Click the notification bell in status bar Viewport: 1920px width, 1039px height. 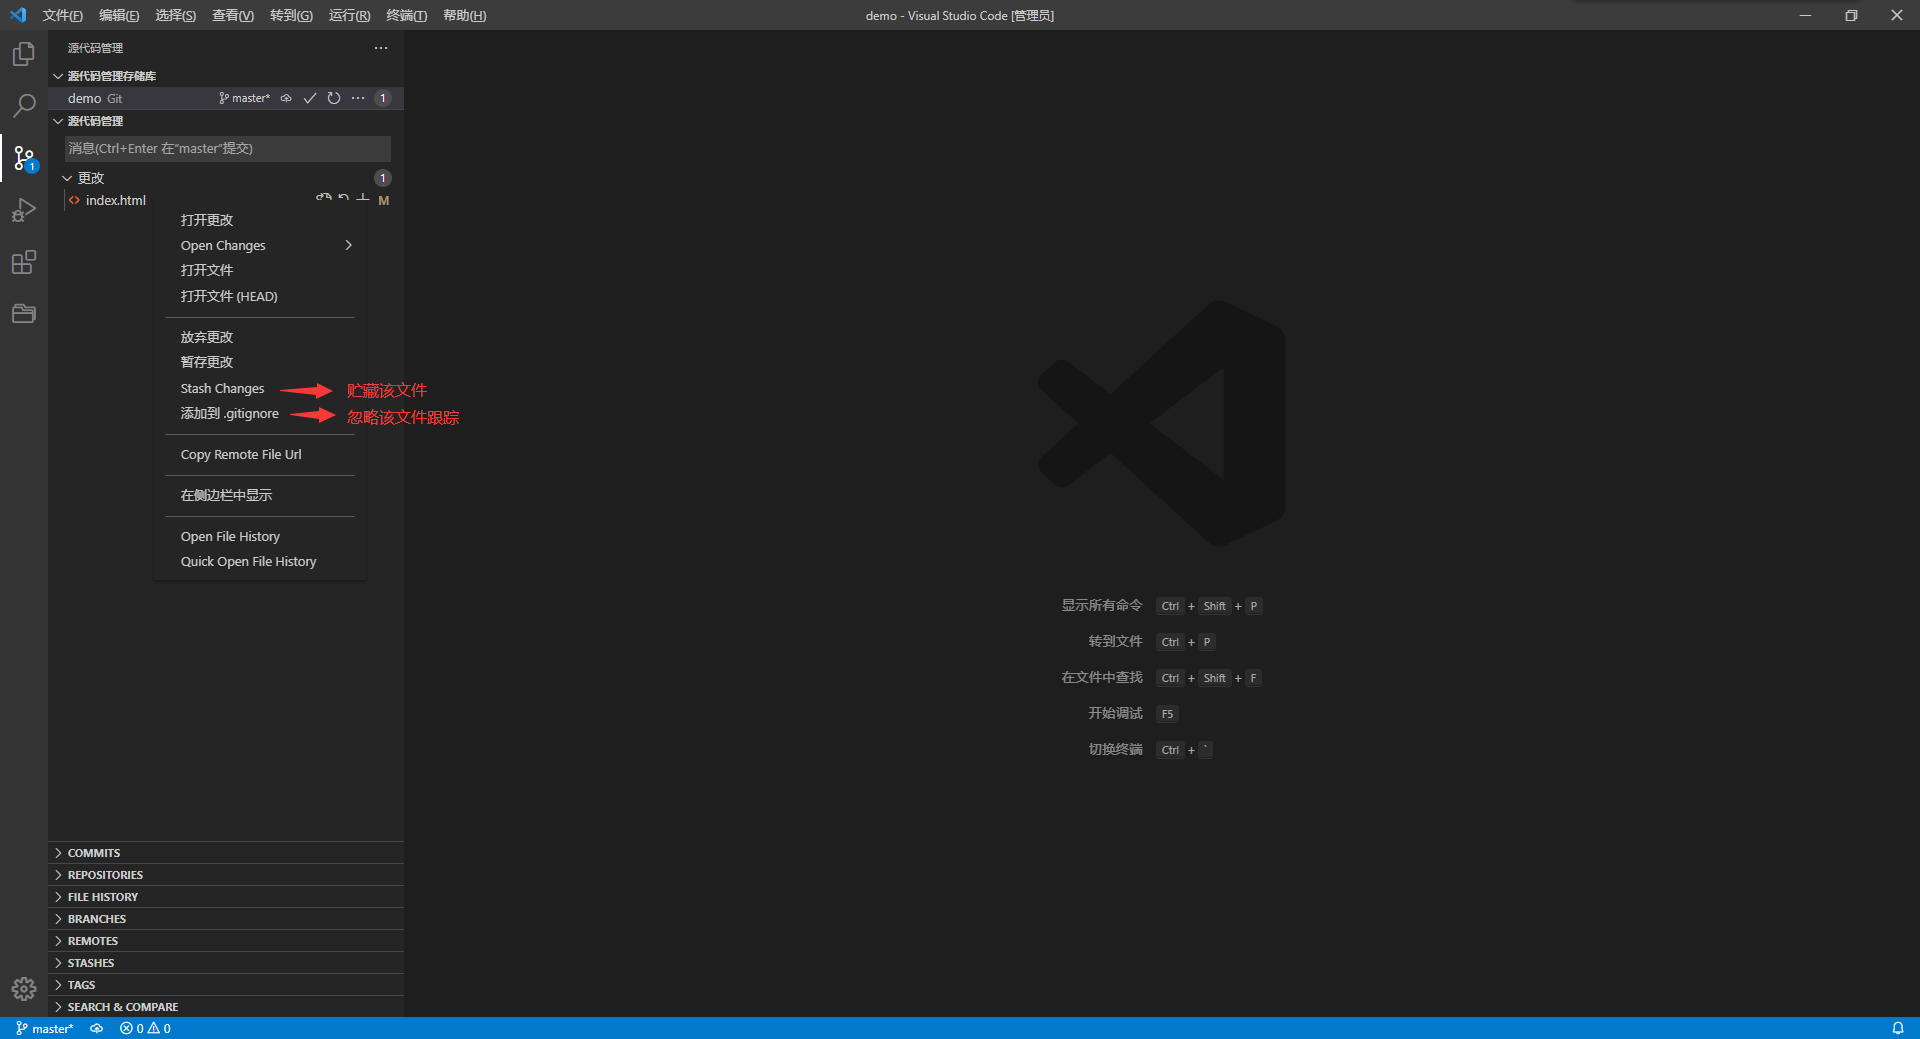(x=1897, y=1028)
